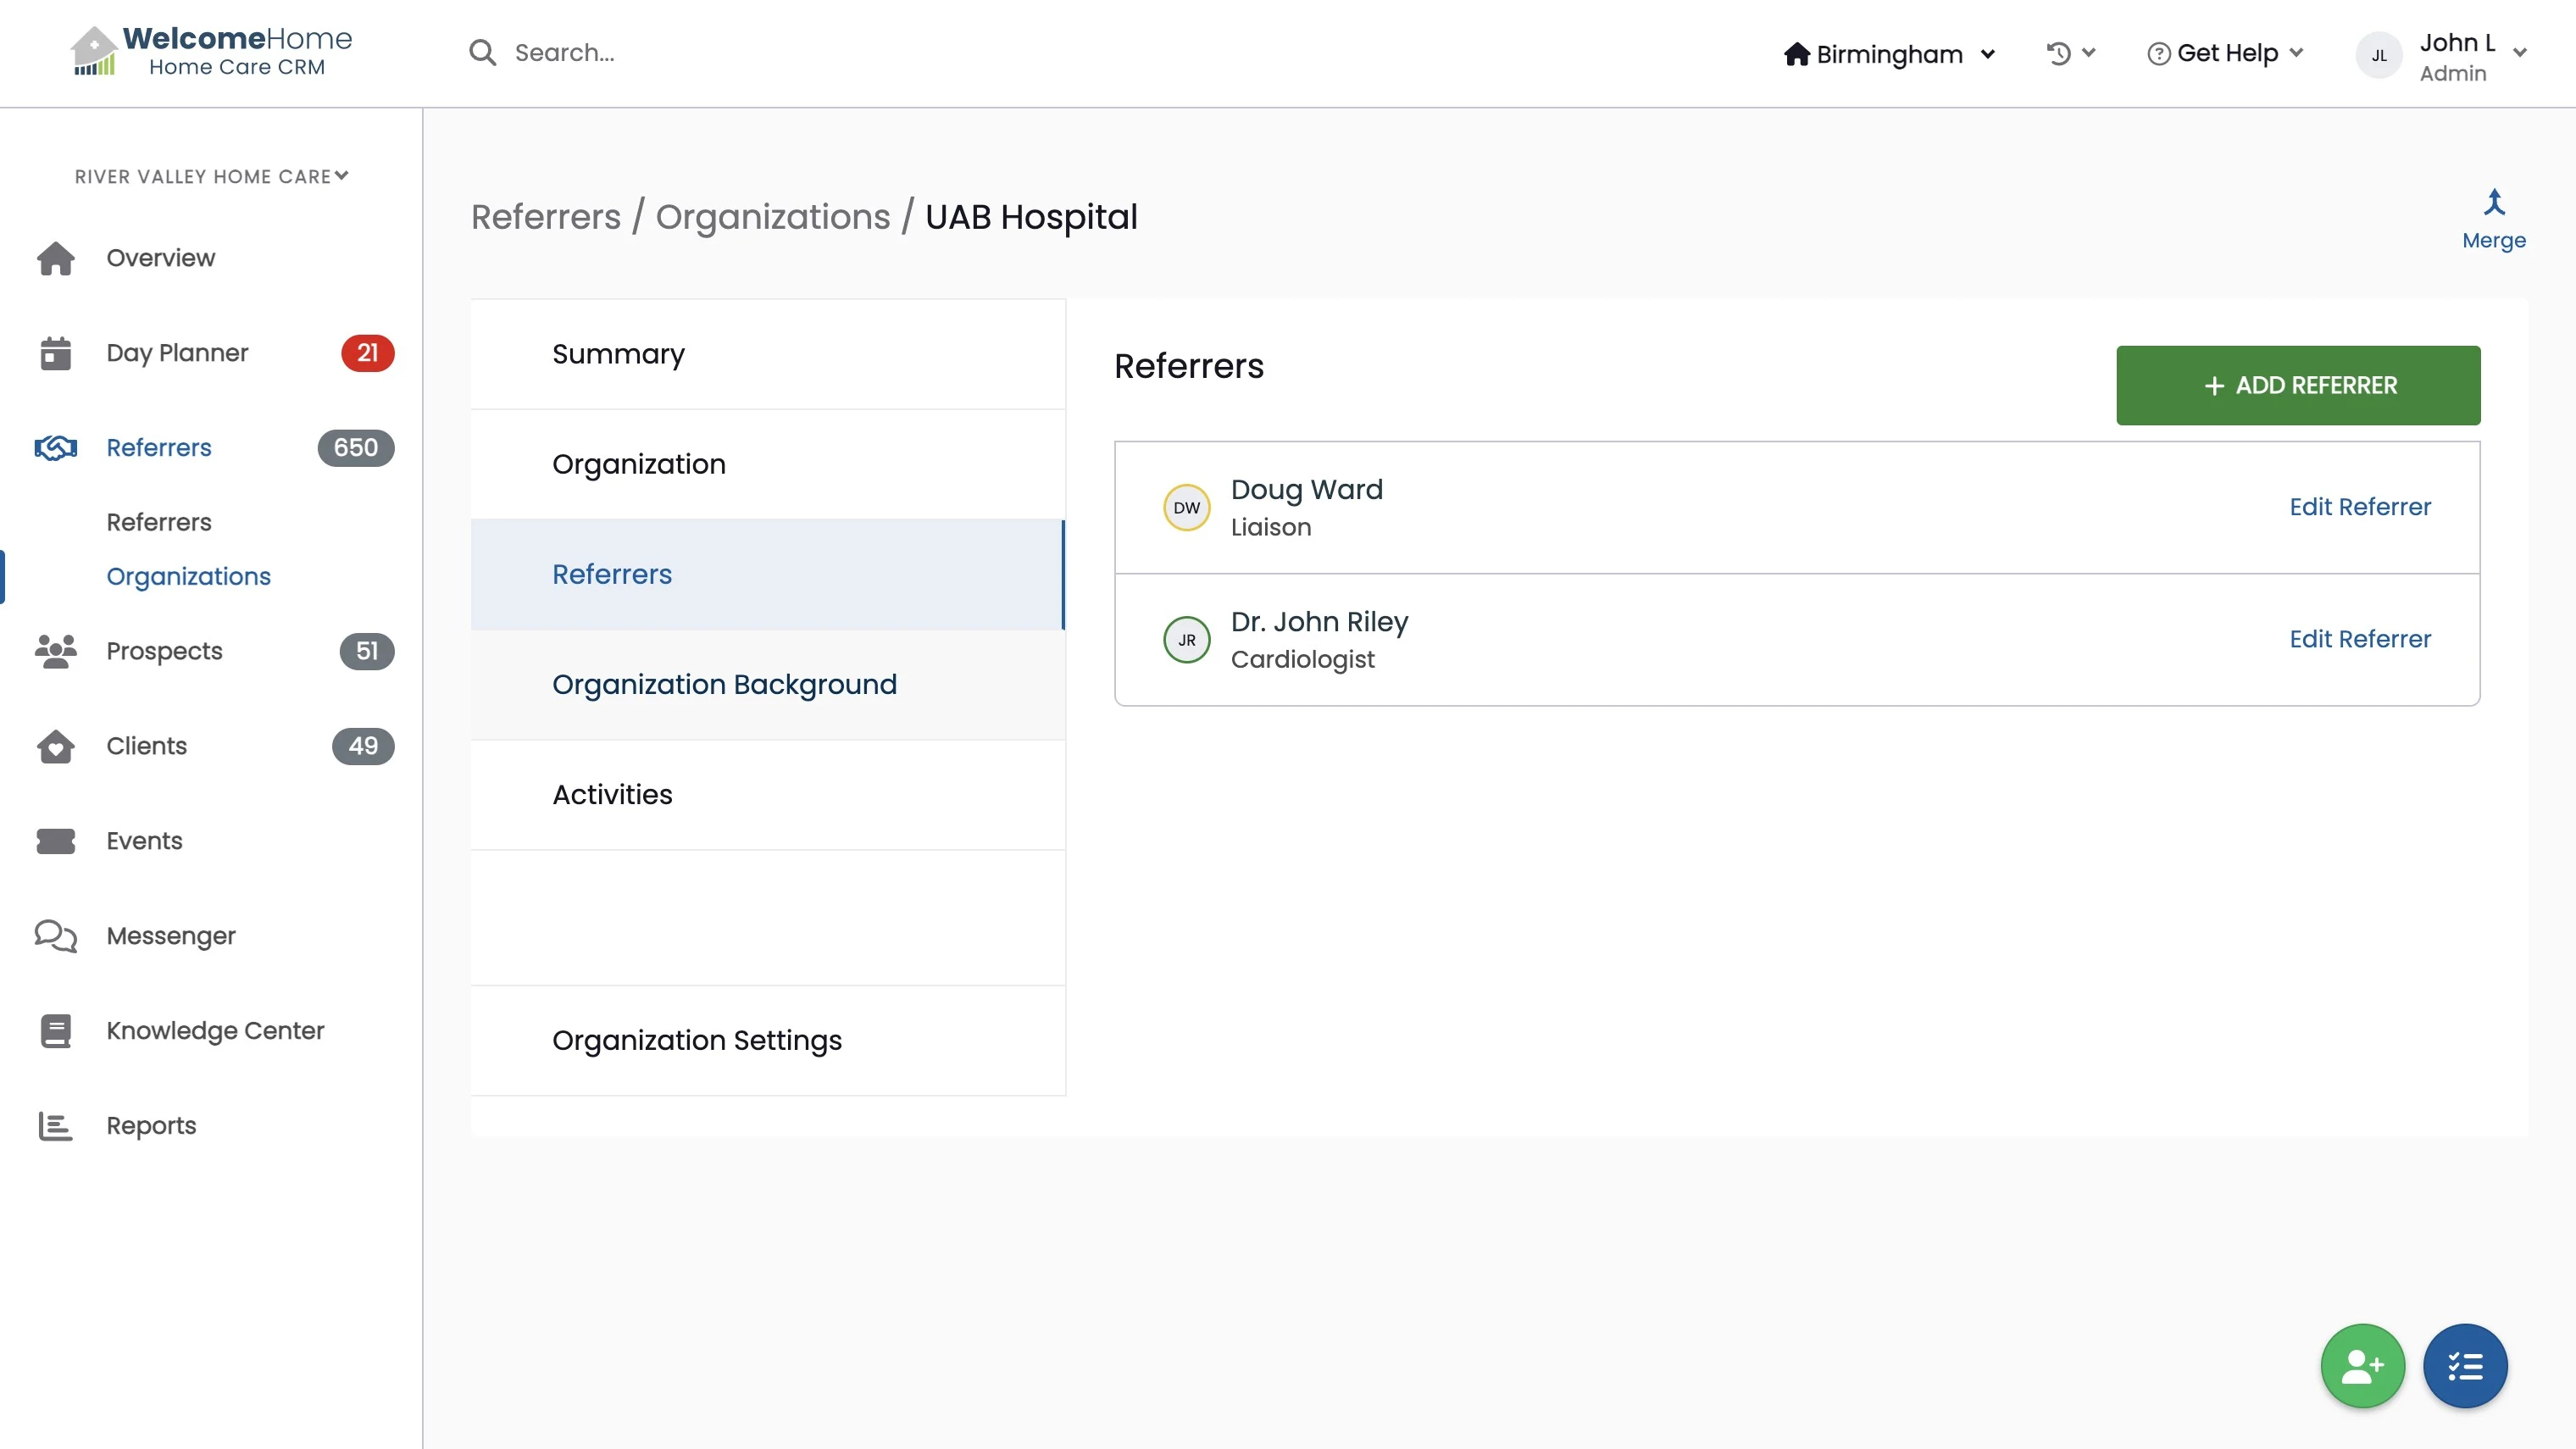Click the Doug Ward DW avatar
The image size is (2576, 1449).
(1186, 508)
